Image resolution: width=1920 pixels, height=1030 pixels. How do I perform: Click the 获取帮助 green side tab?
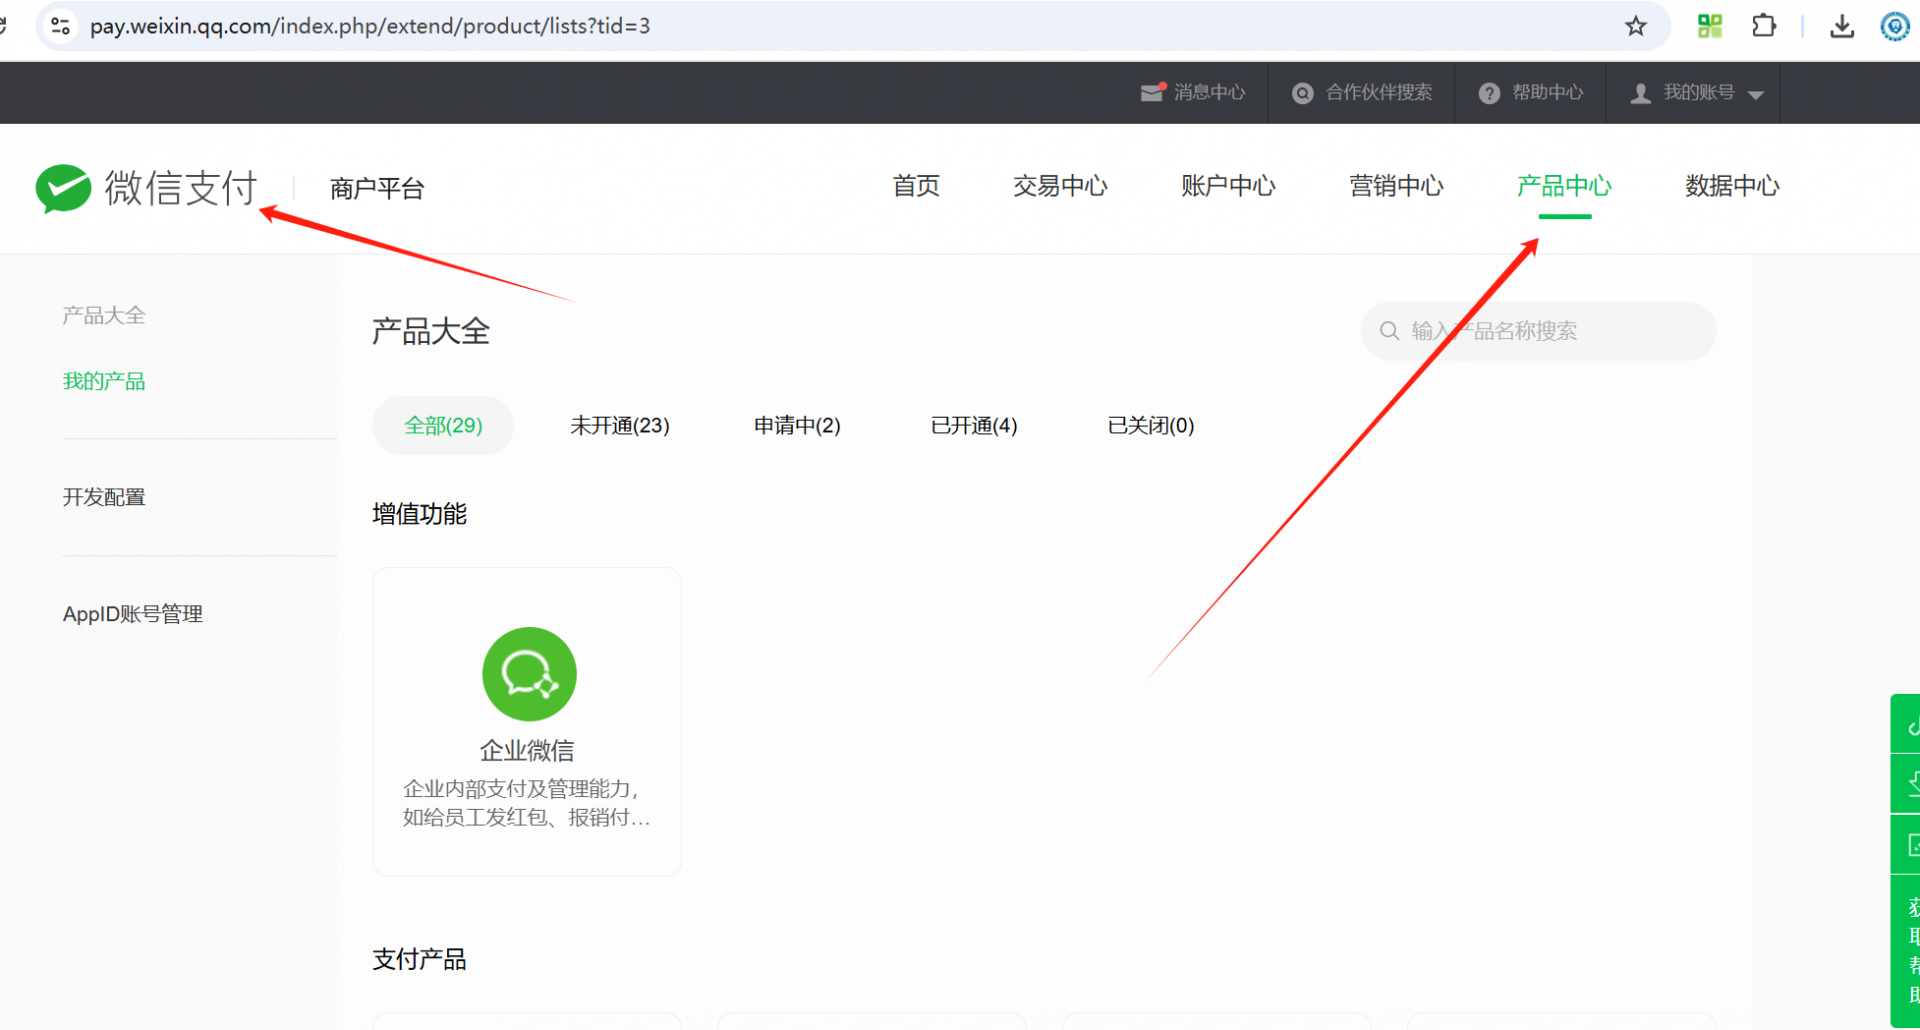click(1907, 950)
